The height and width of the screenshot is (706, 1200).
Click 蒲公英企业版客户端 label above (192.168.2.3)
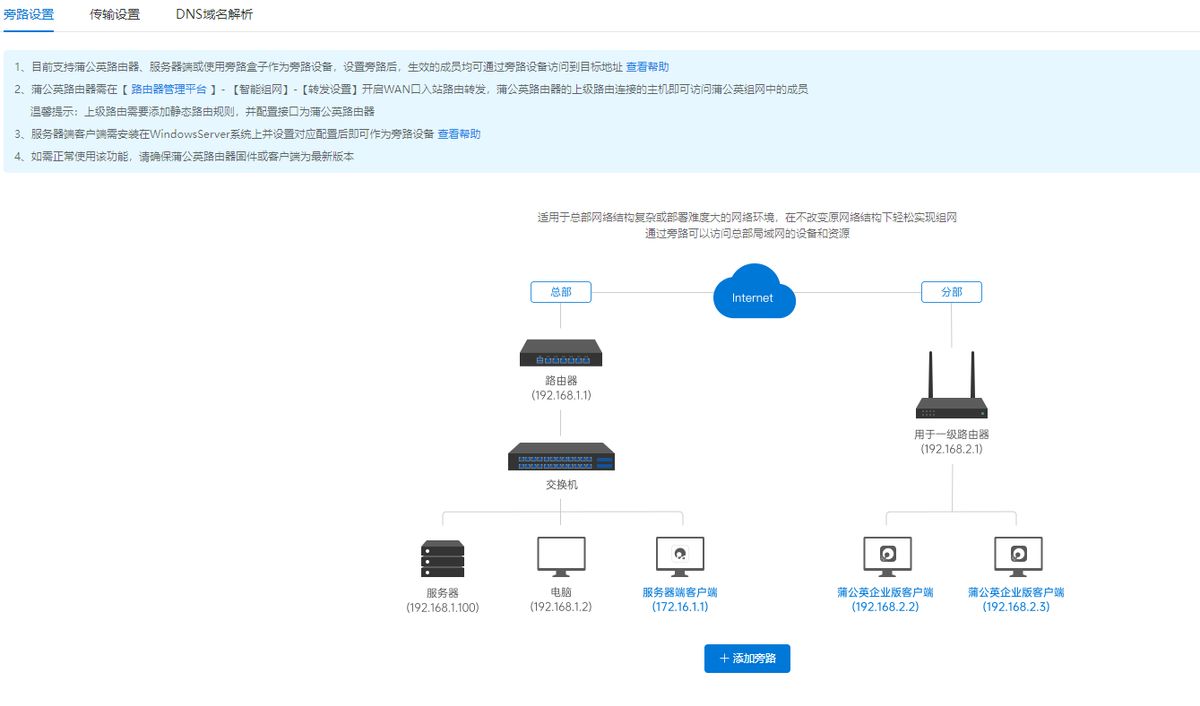1016,592
